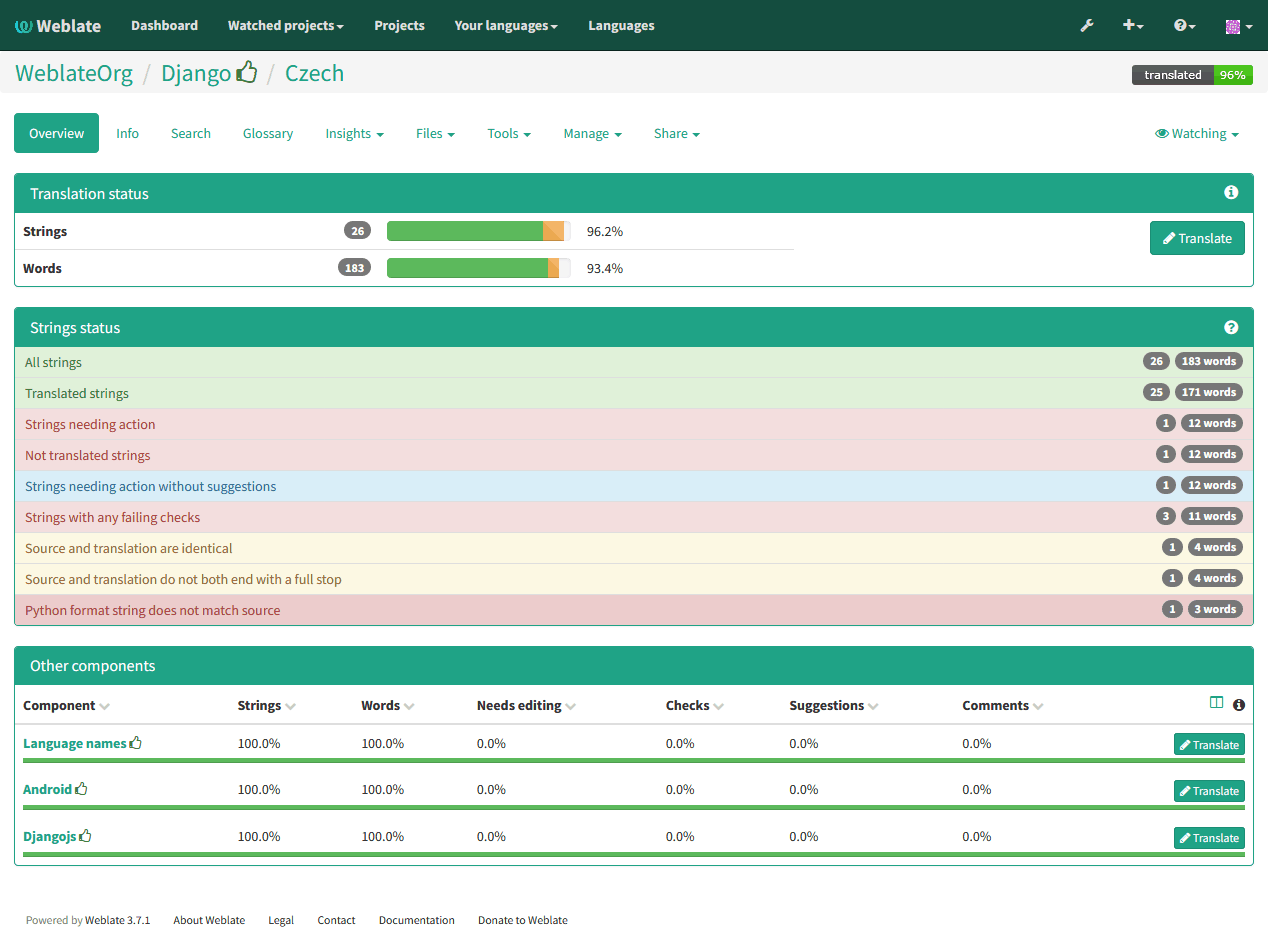Sort by Words column header
This screenshot has height=940, width=1268.
388,705
